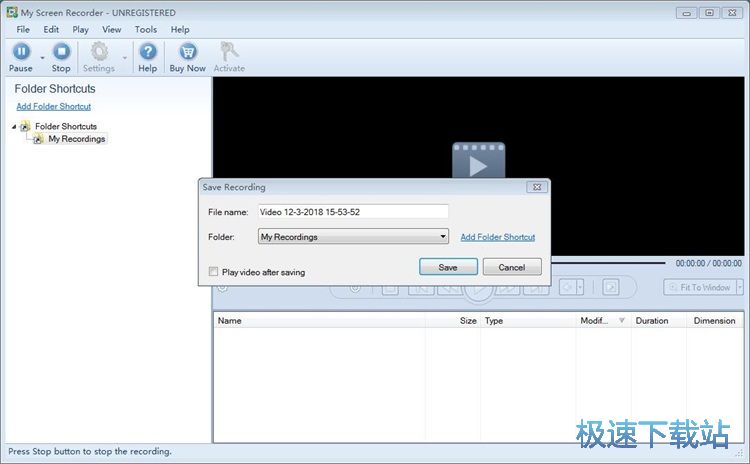
Task: Click the Activate keys icon
Action: (x=229, y=52)
